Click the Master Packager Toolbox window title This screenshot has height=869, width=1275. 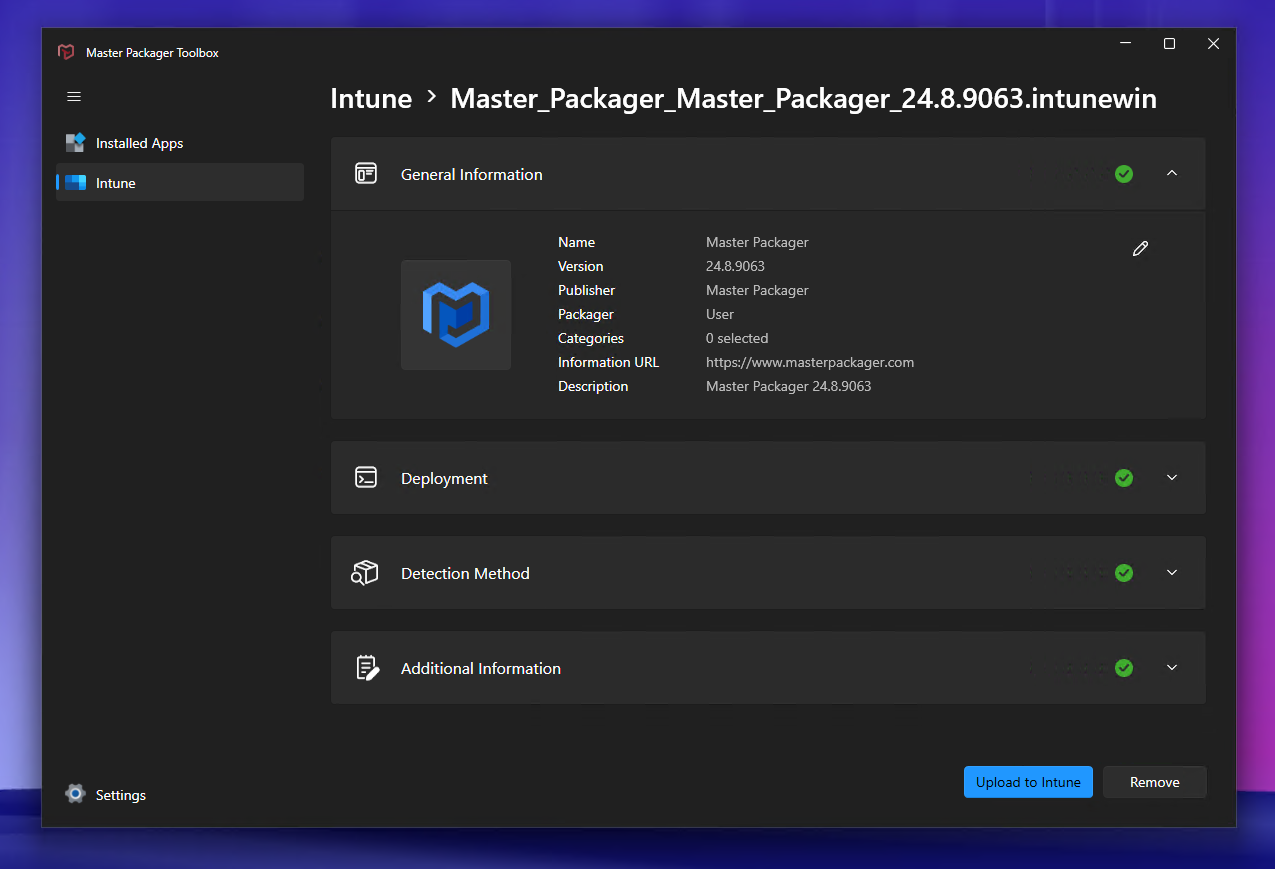click(152, 53)
